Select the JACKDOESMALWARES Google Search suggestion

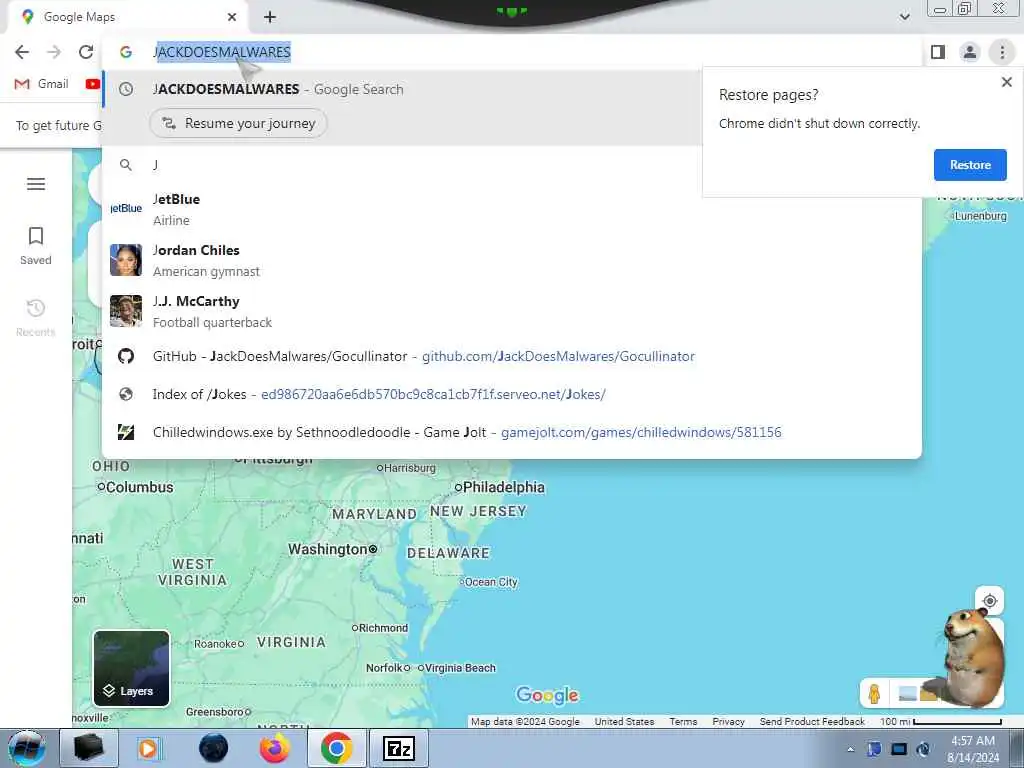coord(402,89)
